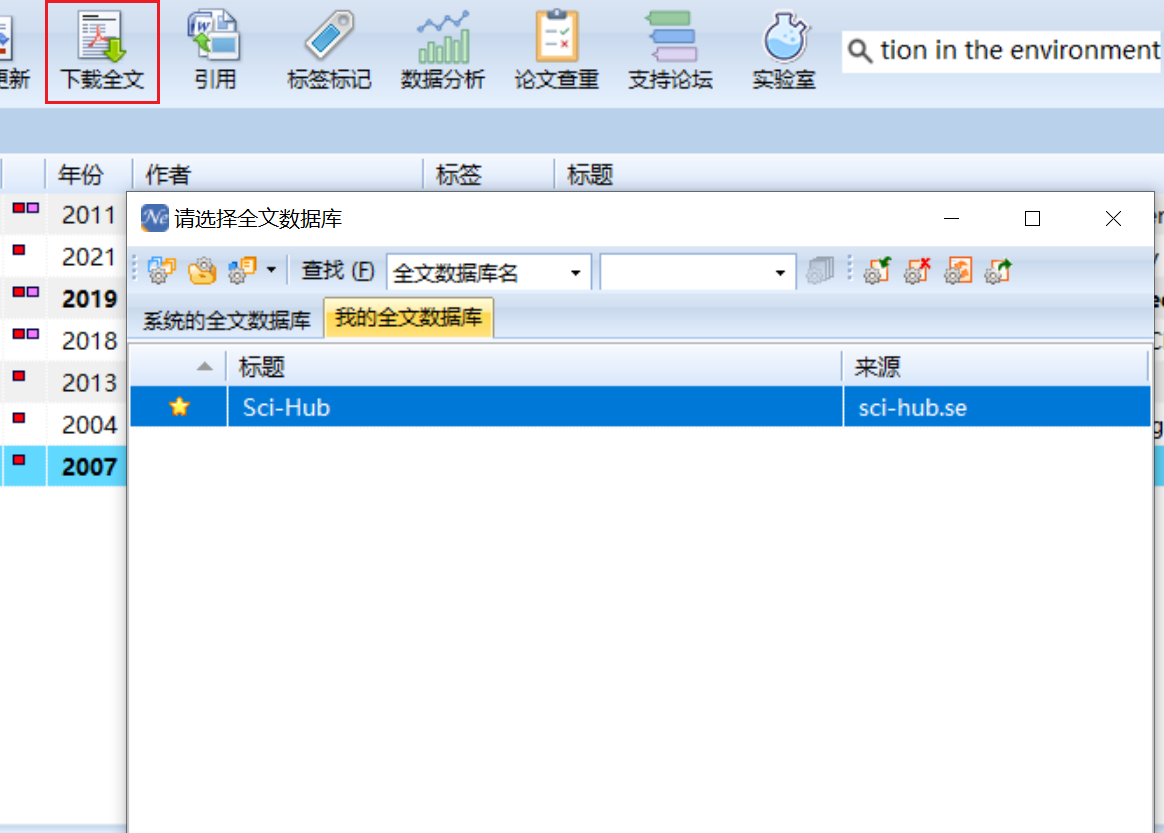Switch to 系统的全文数据库 tab
The width and height of the screenshot is (1164, 833).
click(x=226, y=320)
